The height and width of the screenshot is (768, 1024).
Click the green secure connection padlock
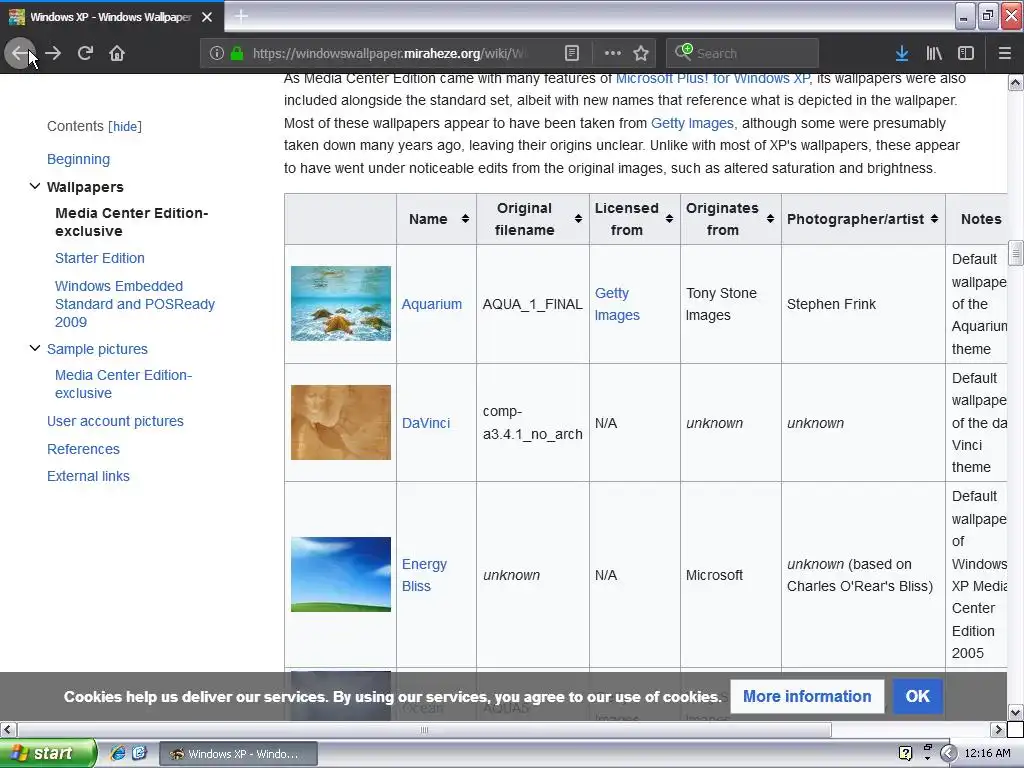click(238, 53)
